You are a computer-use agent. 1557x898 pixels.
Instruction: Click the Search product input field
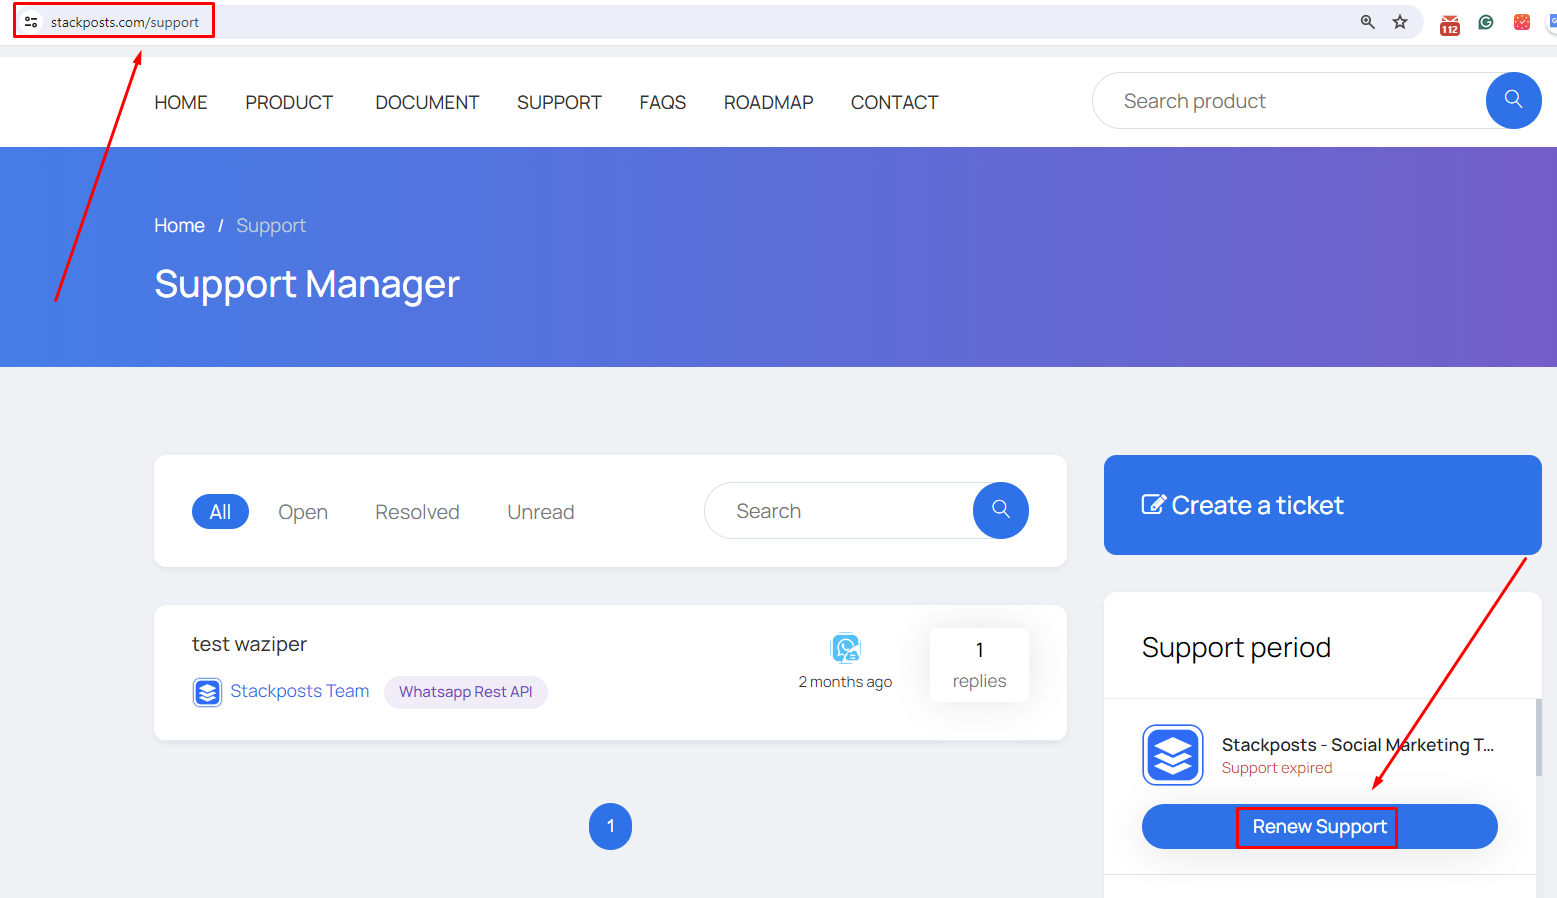pos(1290,101)
